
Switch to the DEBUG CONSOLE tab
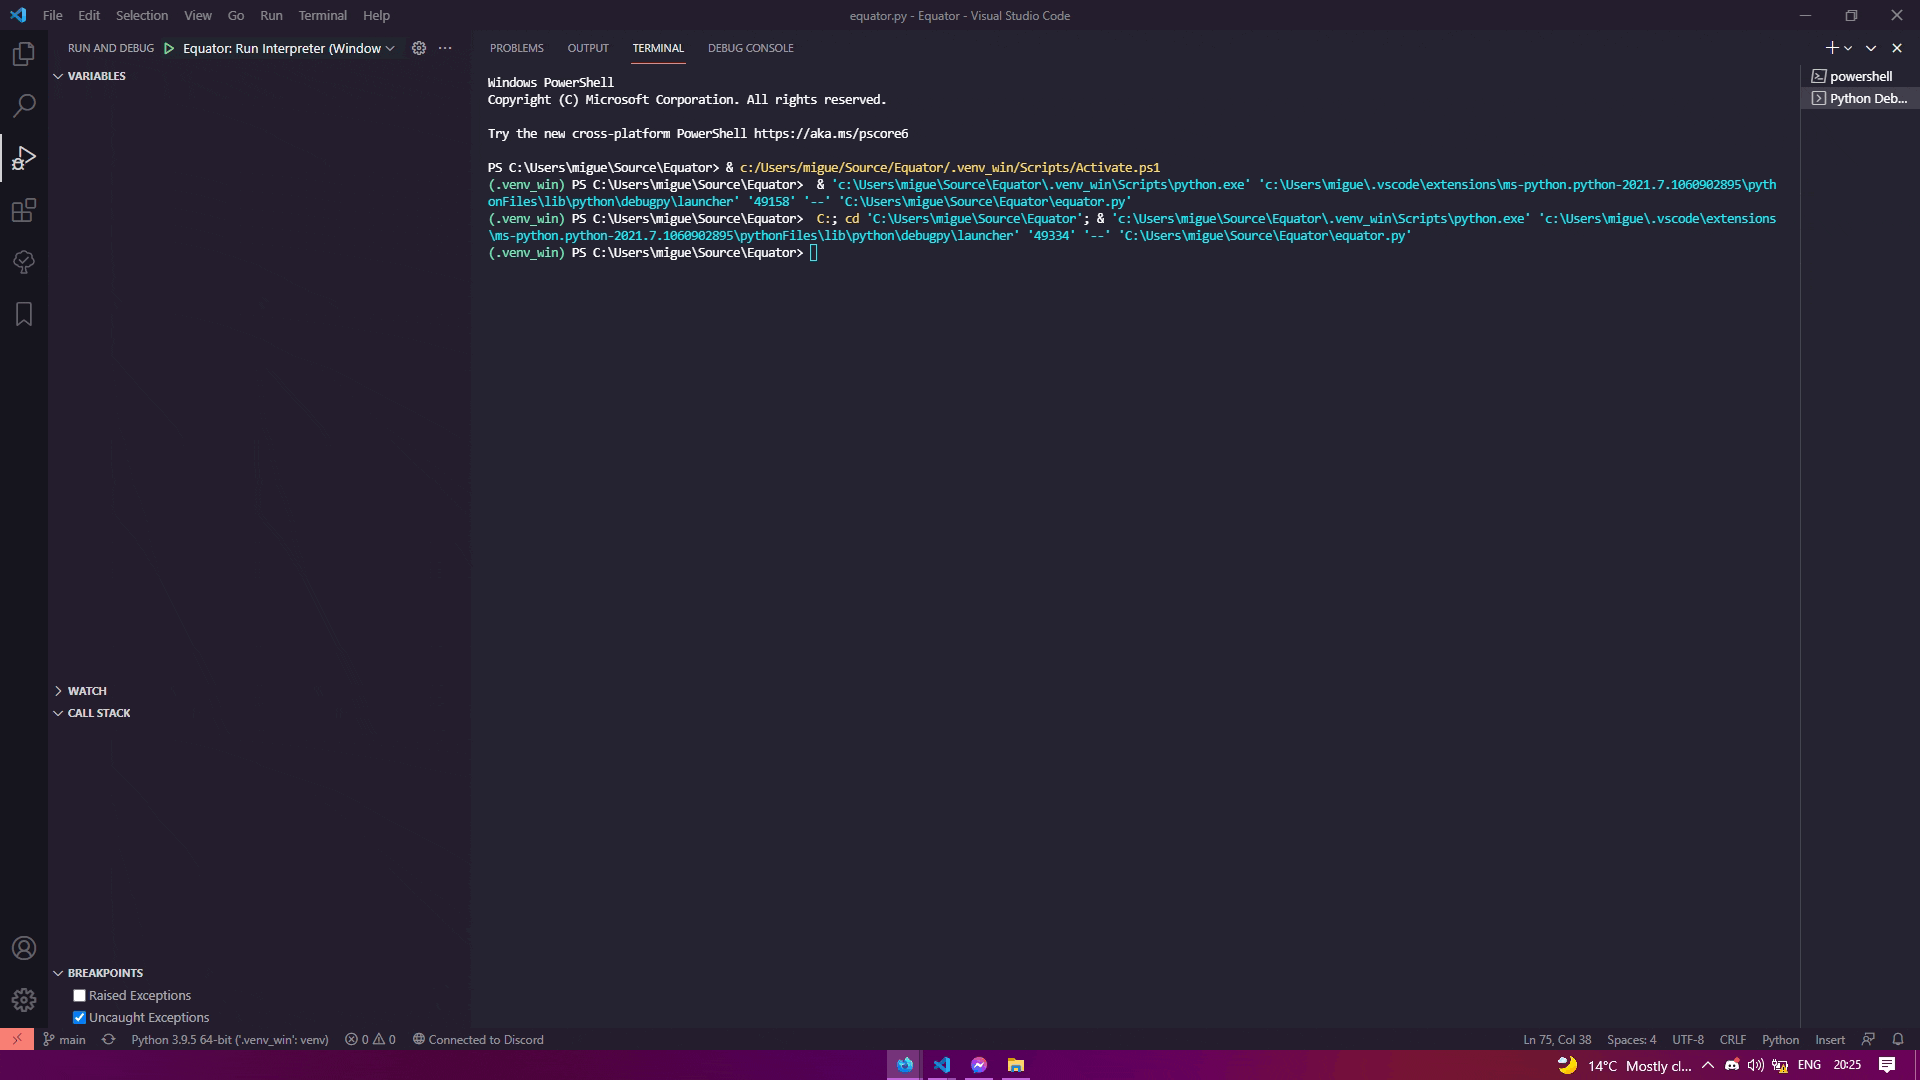[x=750, y=48]
